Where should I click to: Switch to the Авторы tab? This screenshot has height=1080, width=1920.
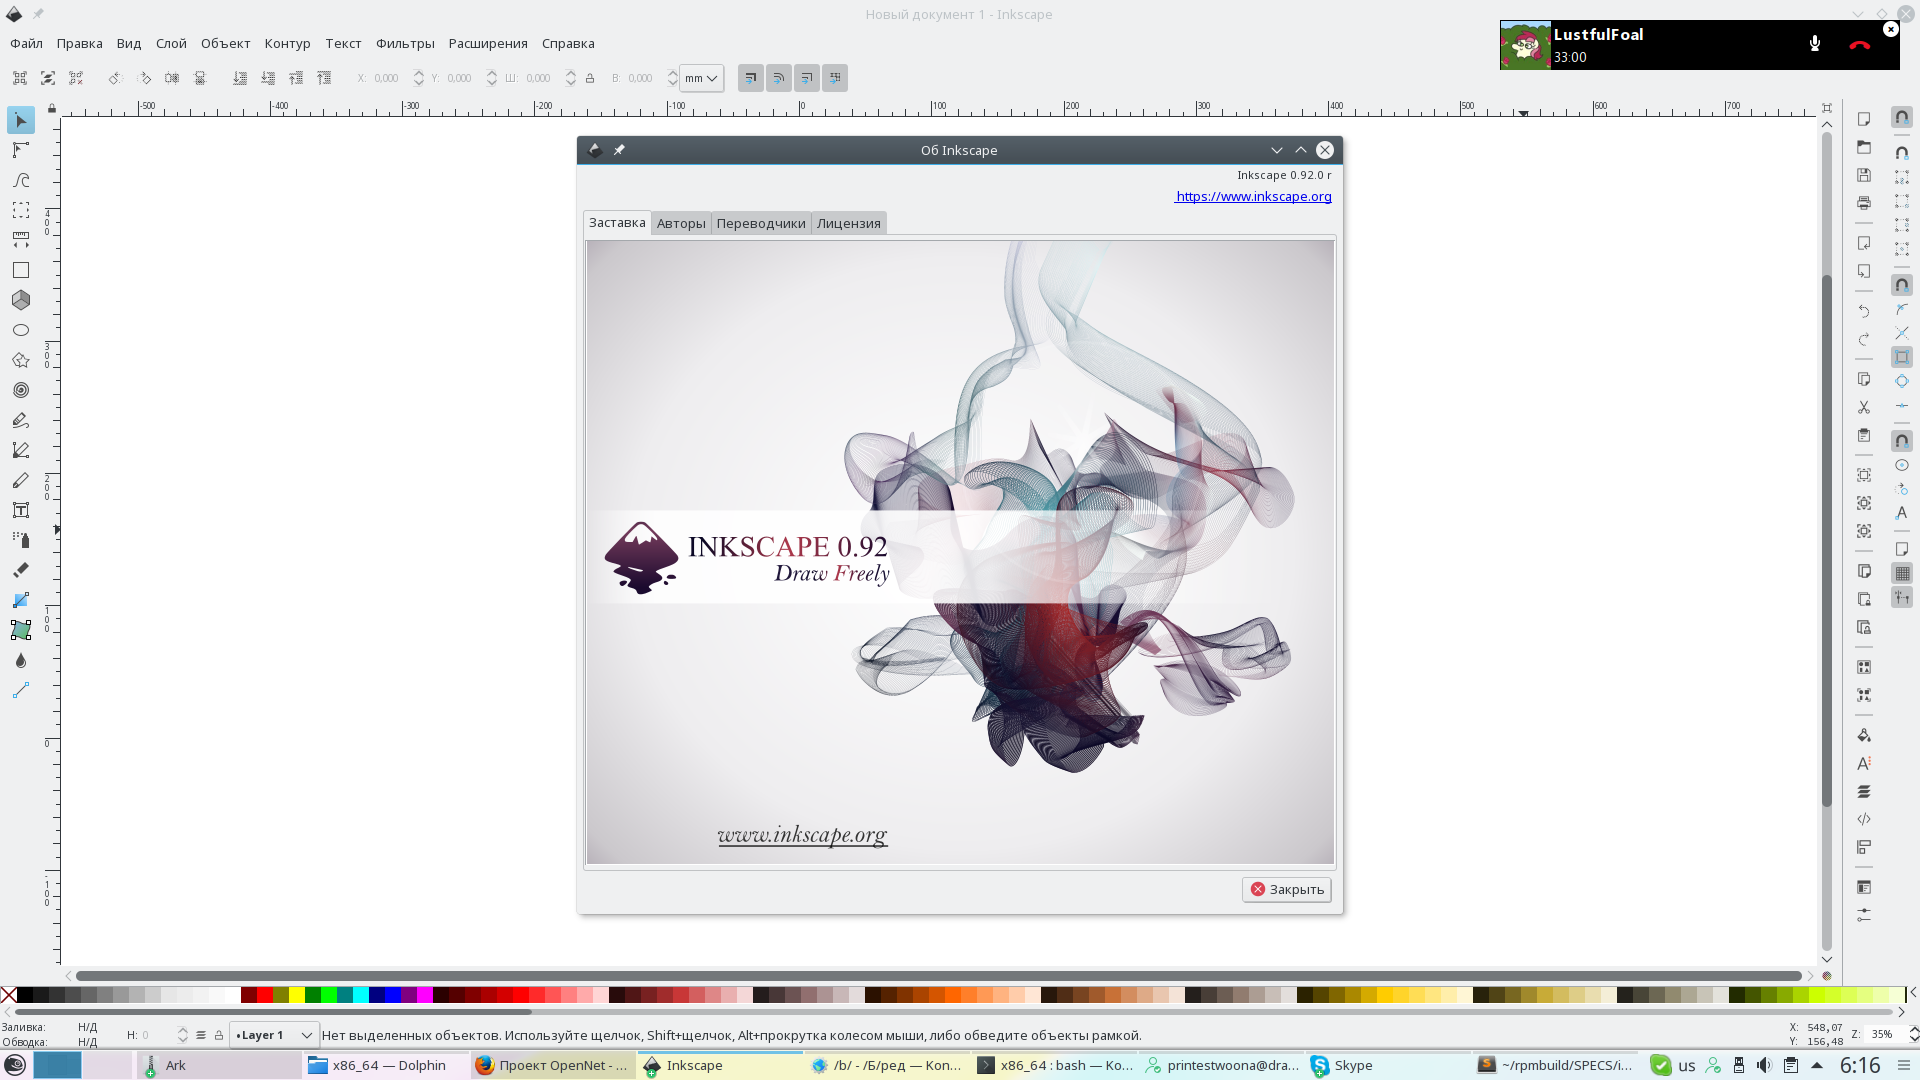[x=681, y=223]
